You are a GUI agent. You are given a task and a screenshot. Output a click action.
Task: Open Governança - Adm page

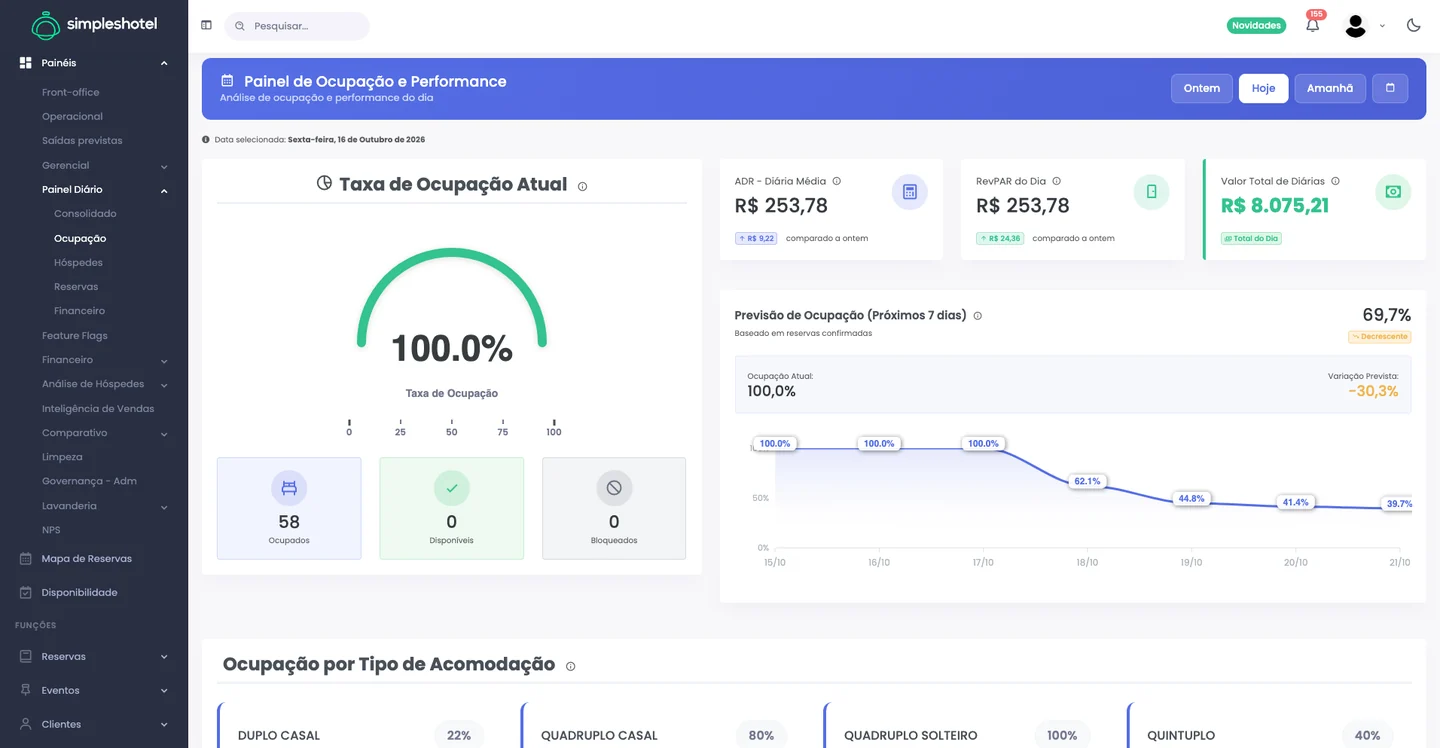point(89,481)
